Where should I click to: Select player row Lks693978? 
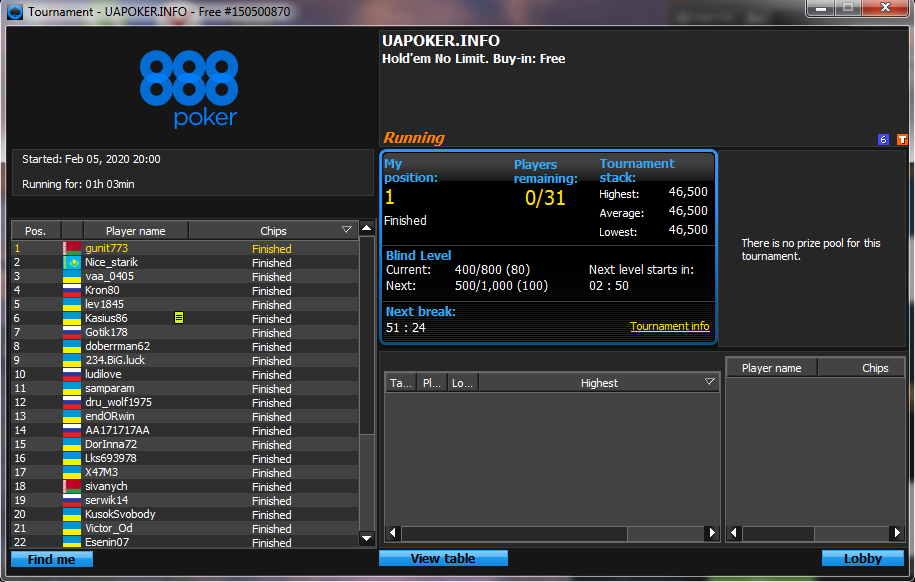[185, 458]
